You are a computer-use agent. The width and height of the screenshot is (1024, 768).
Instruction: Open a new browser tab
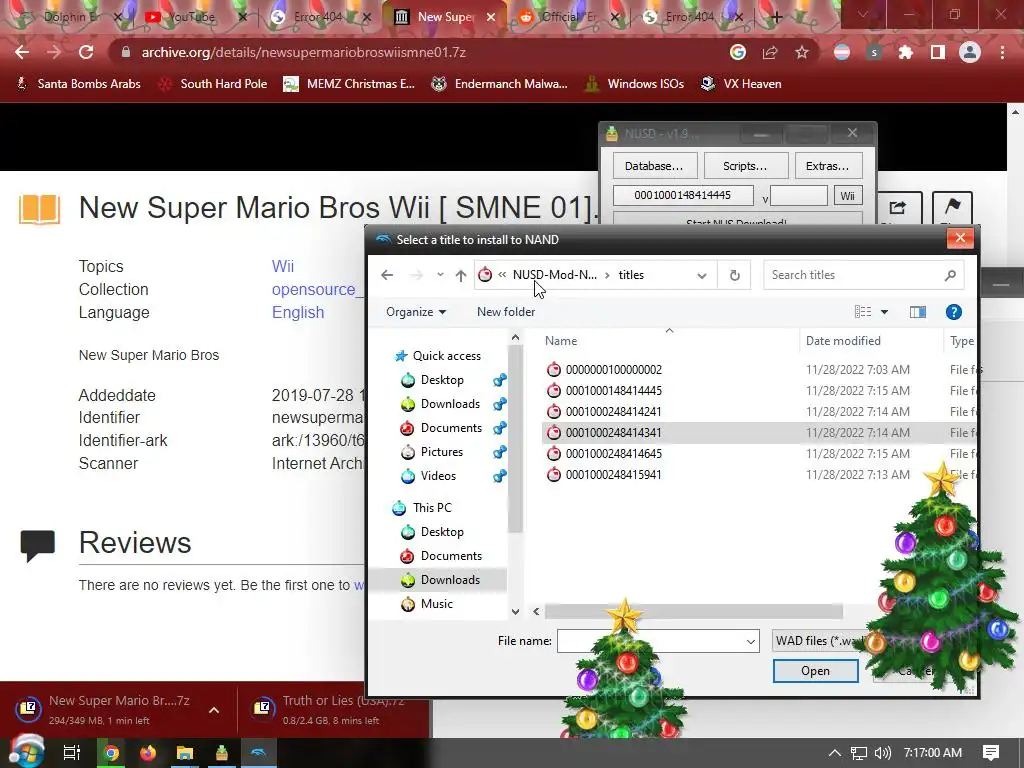click(776, 18)
